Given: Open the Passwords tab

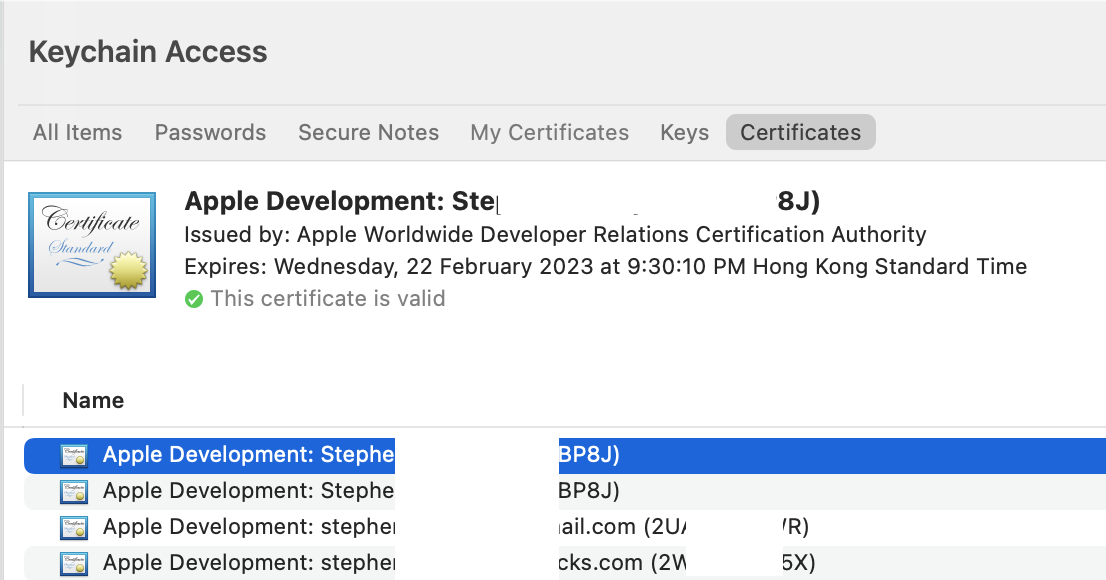Looking at the screenshot, I should click(x=210, y=133).
